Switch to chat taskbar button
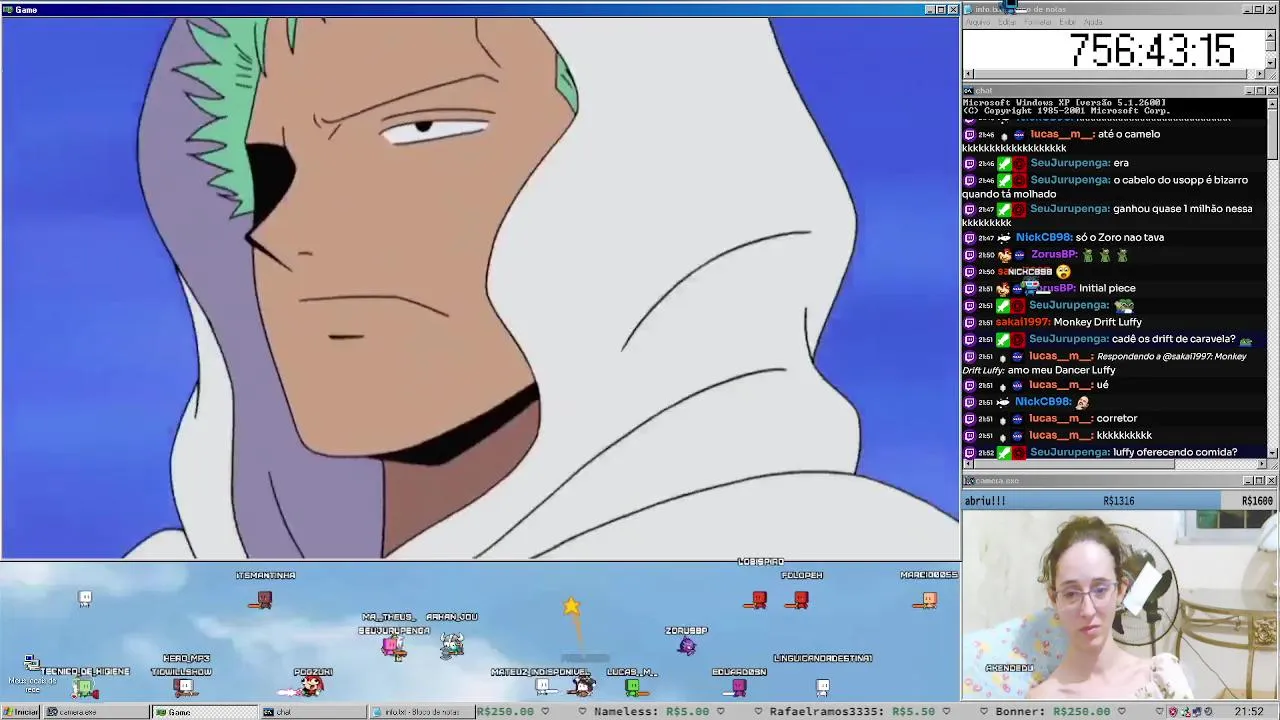This screenshot has width=1280, height=720. coord(313,712)
